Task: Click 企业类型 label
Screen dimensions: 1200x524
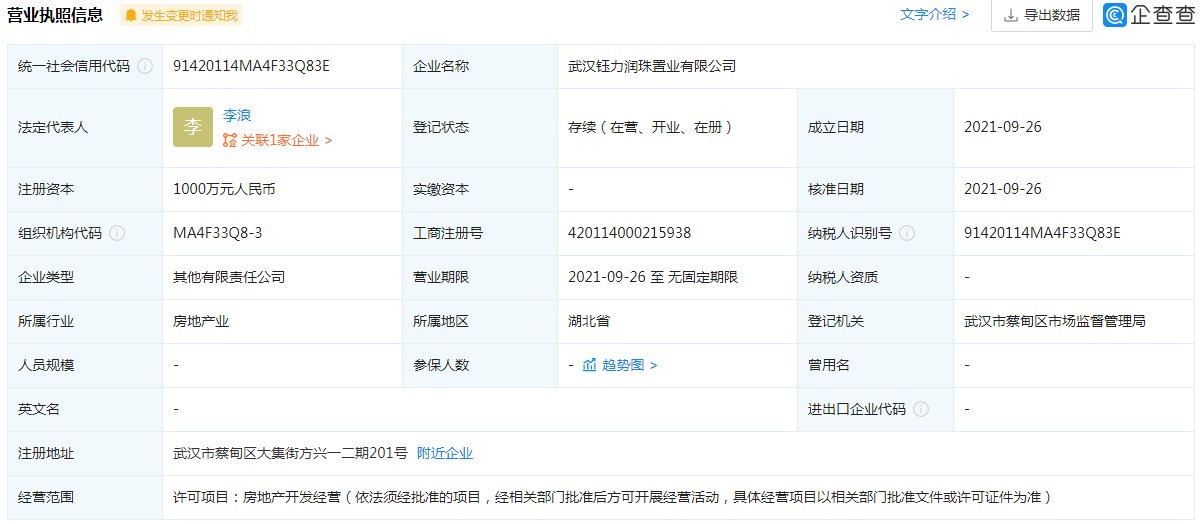Action: 46,277
